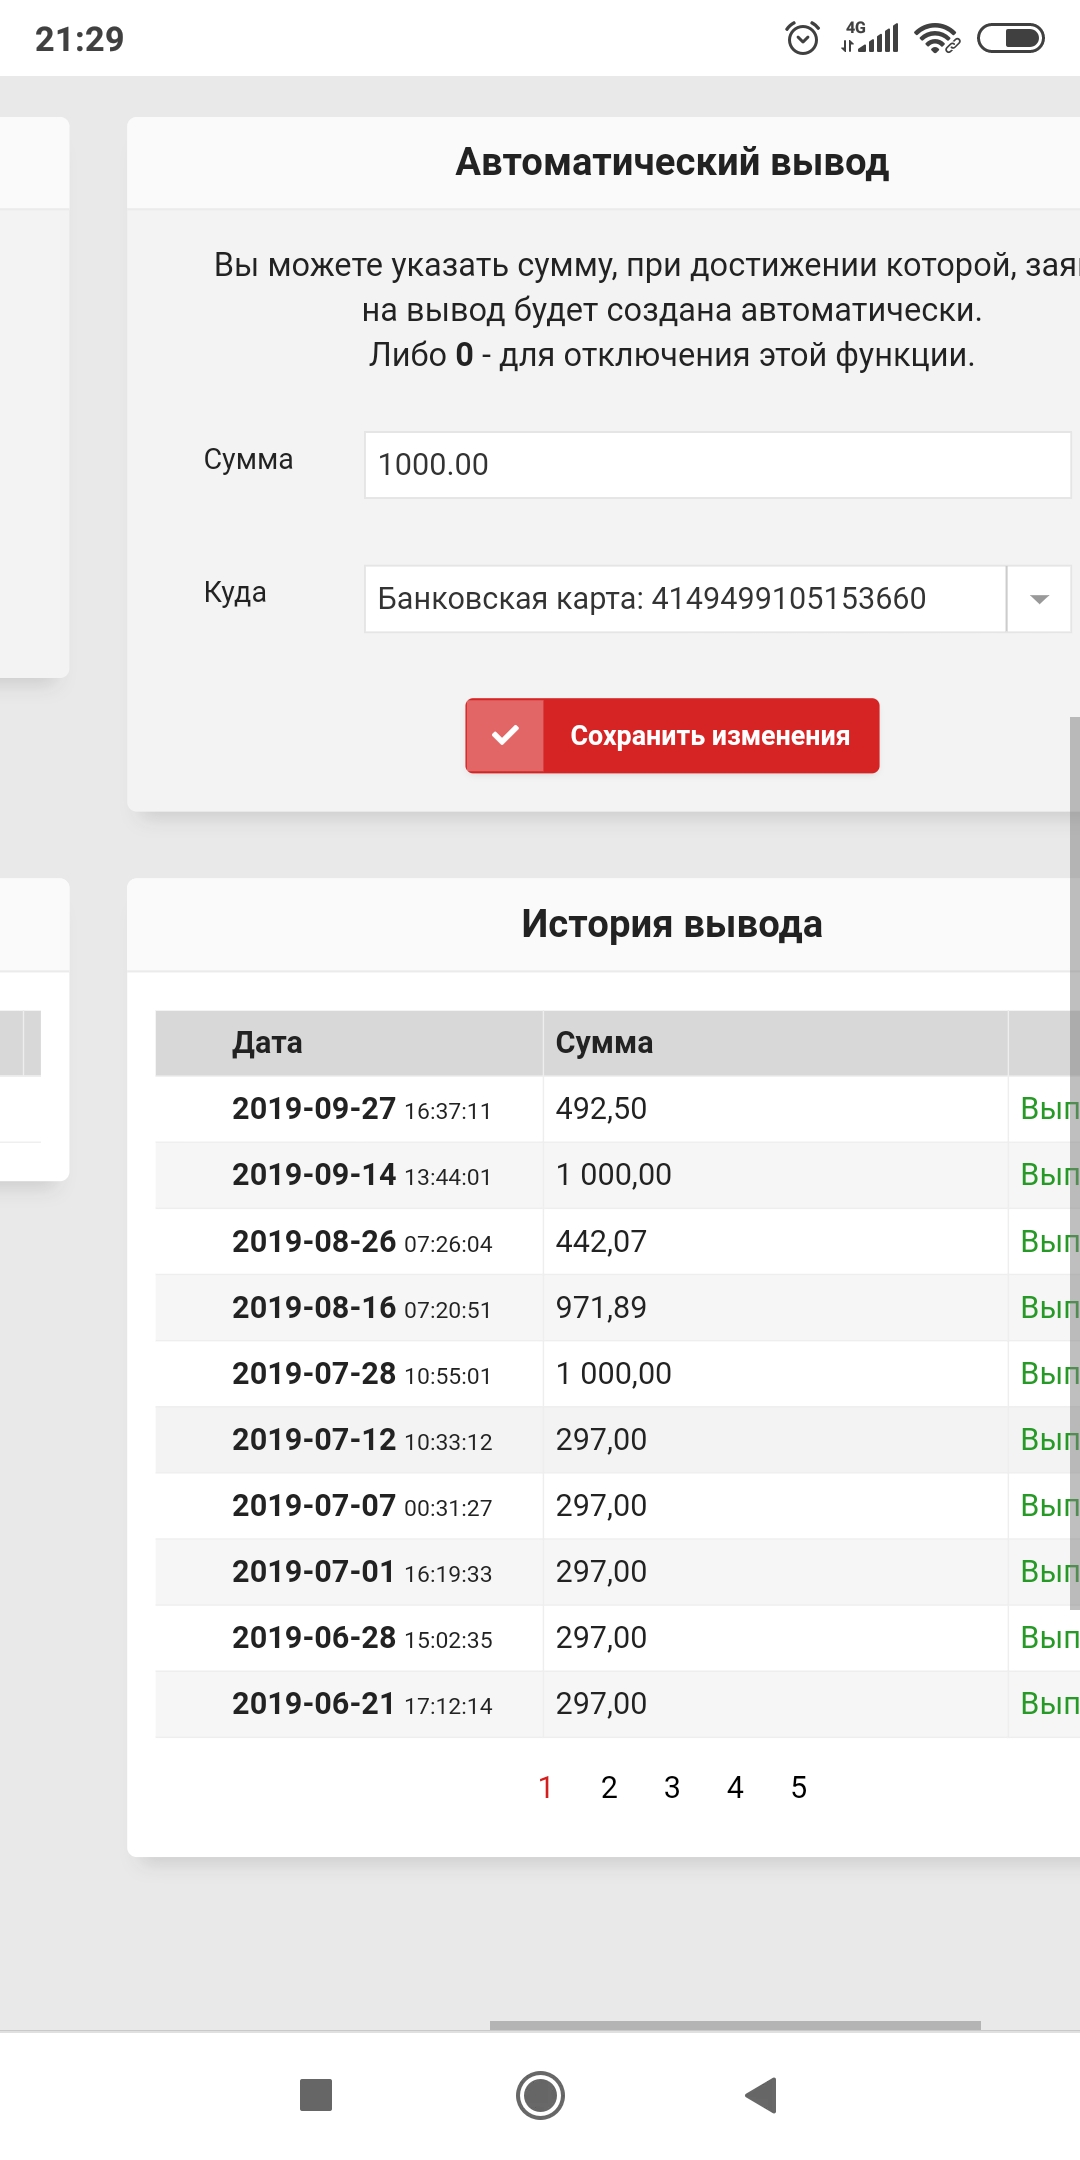1080x2160 pixels.
Task: Go to history page 2
Action: click(609, 1787)
